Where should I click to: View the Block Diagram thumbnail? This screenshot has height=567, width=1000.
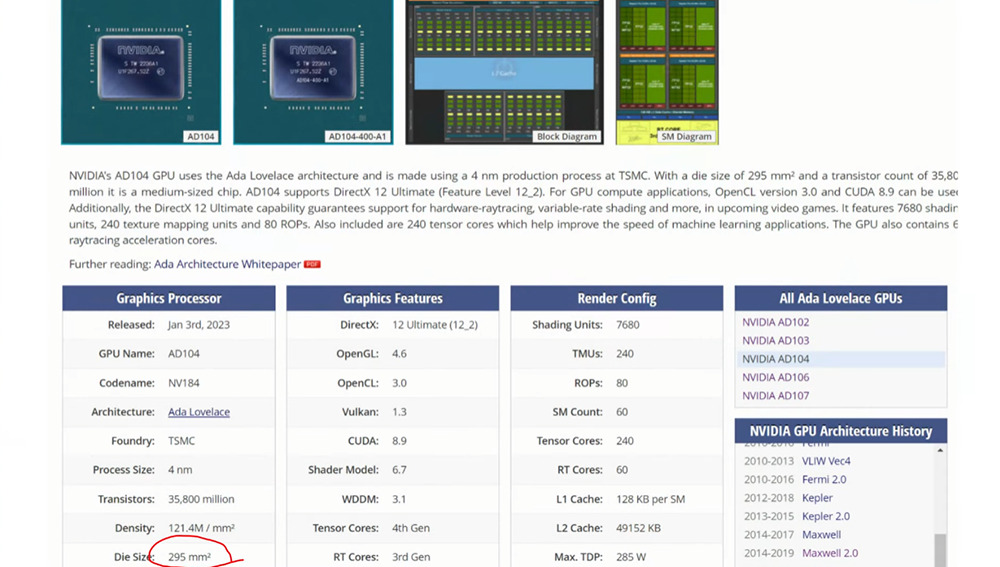click(504, 71)
